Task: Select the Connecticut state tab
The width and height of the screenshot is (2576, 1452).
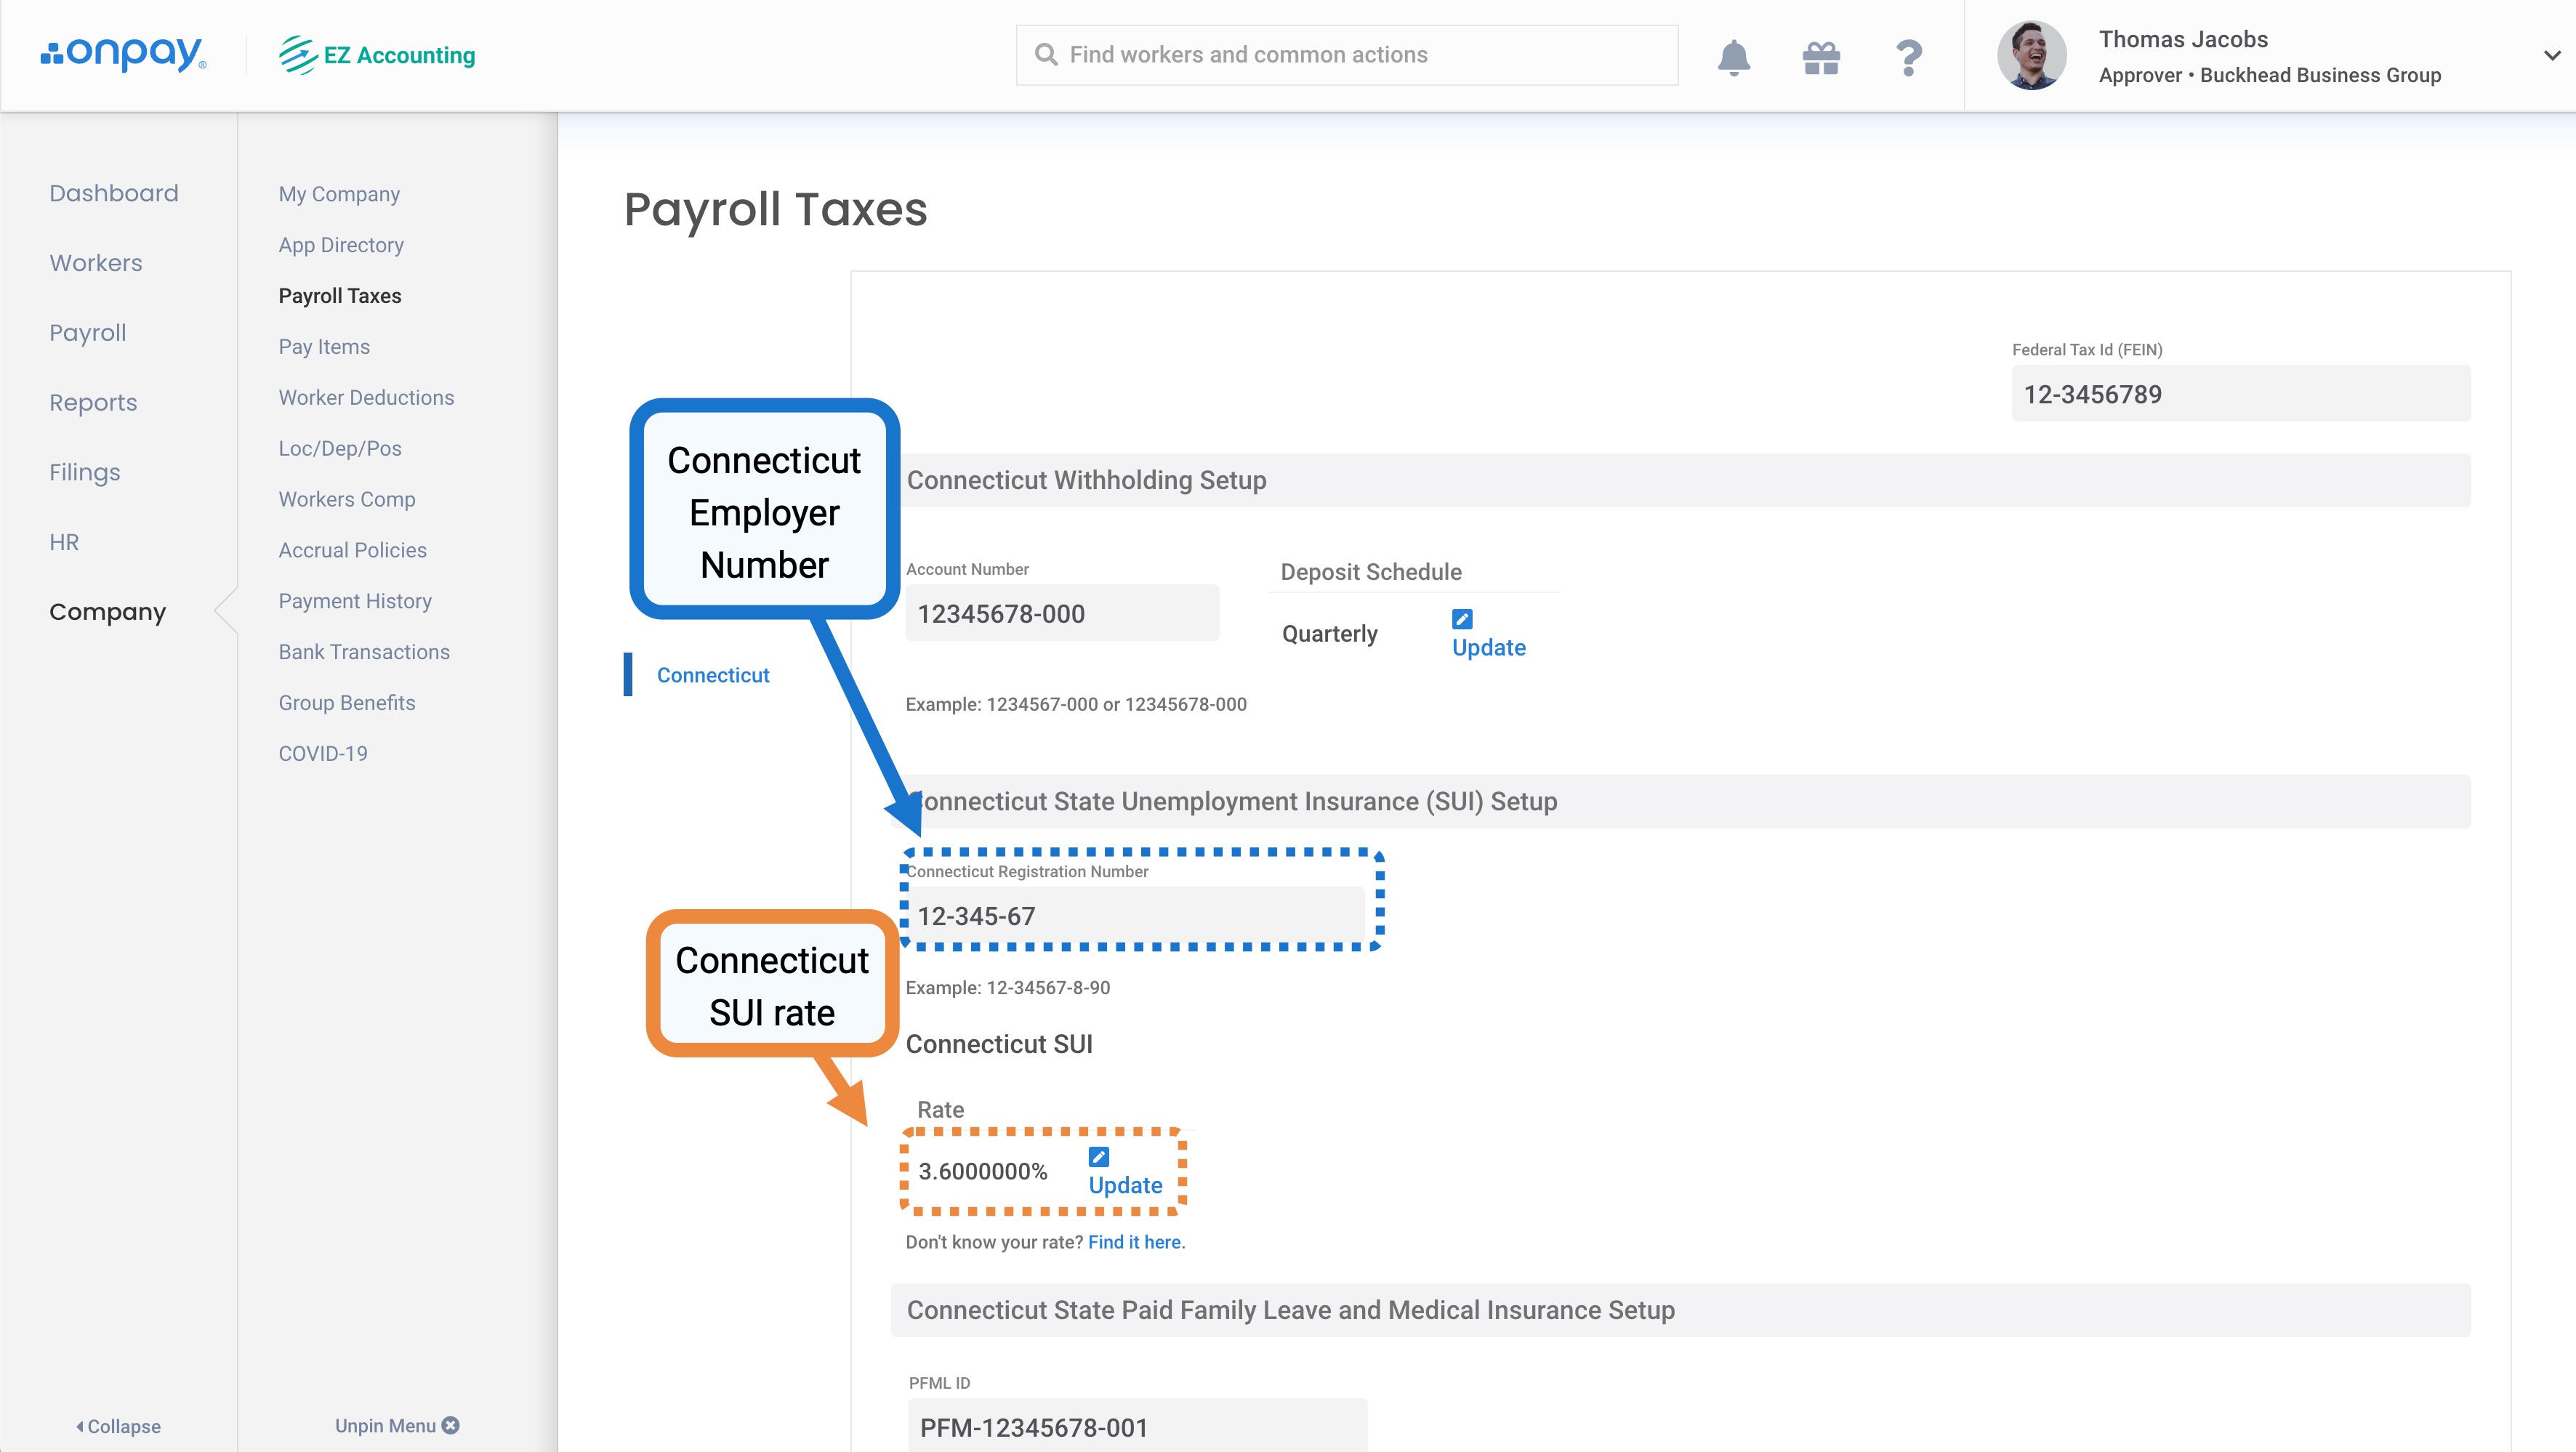Action: [x=712, y=675]
